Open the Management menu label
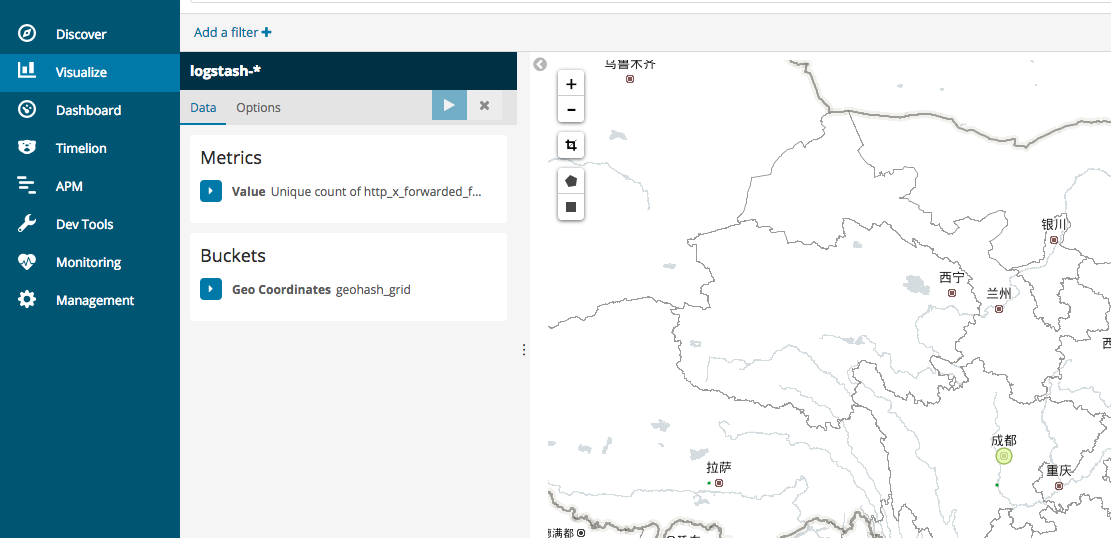1111x538 pixels. [x=95, y=300]
